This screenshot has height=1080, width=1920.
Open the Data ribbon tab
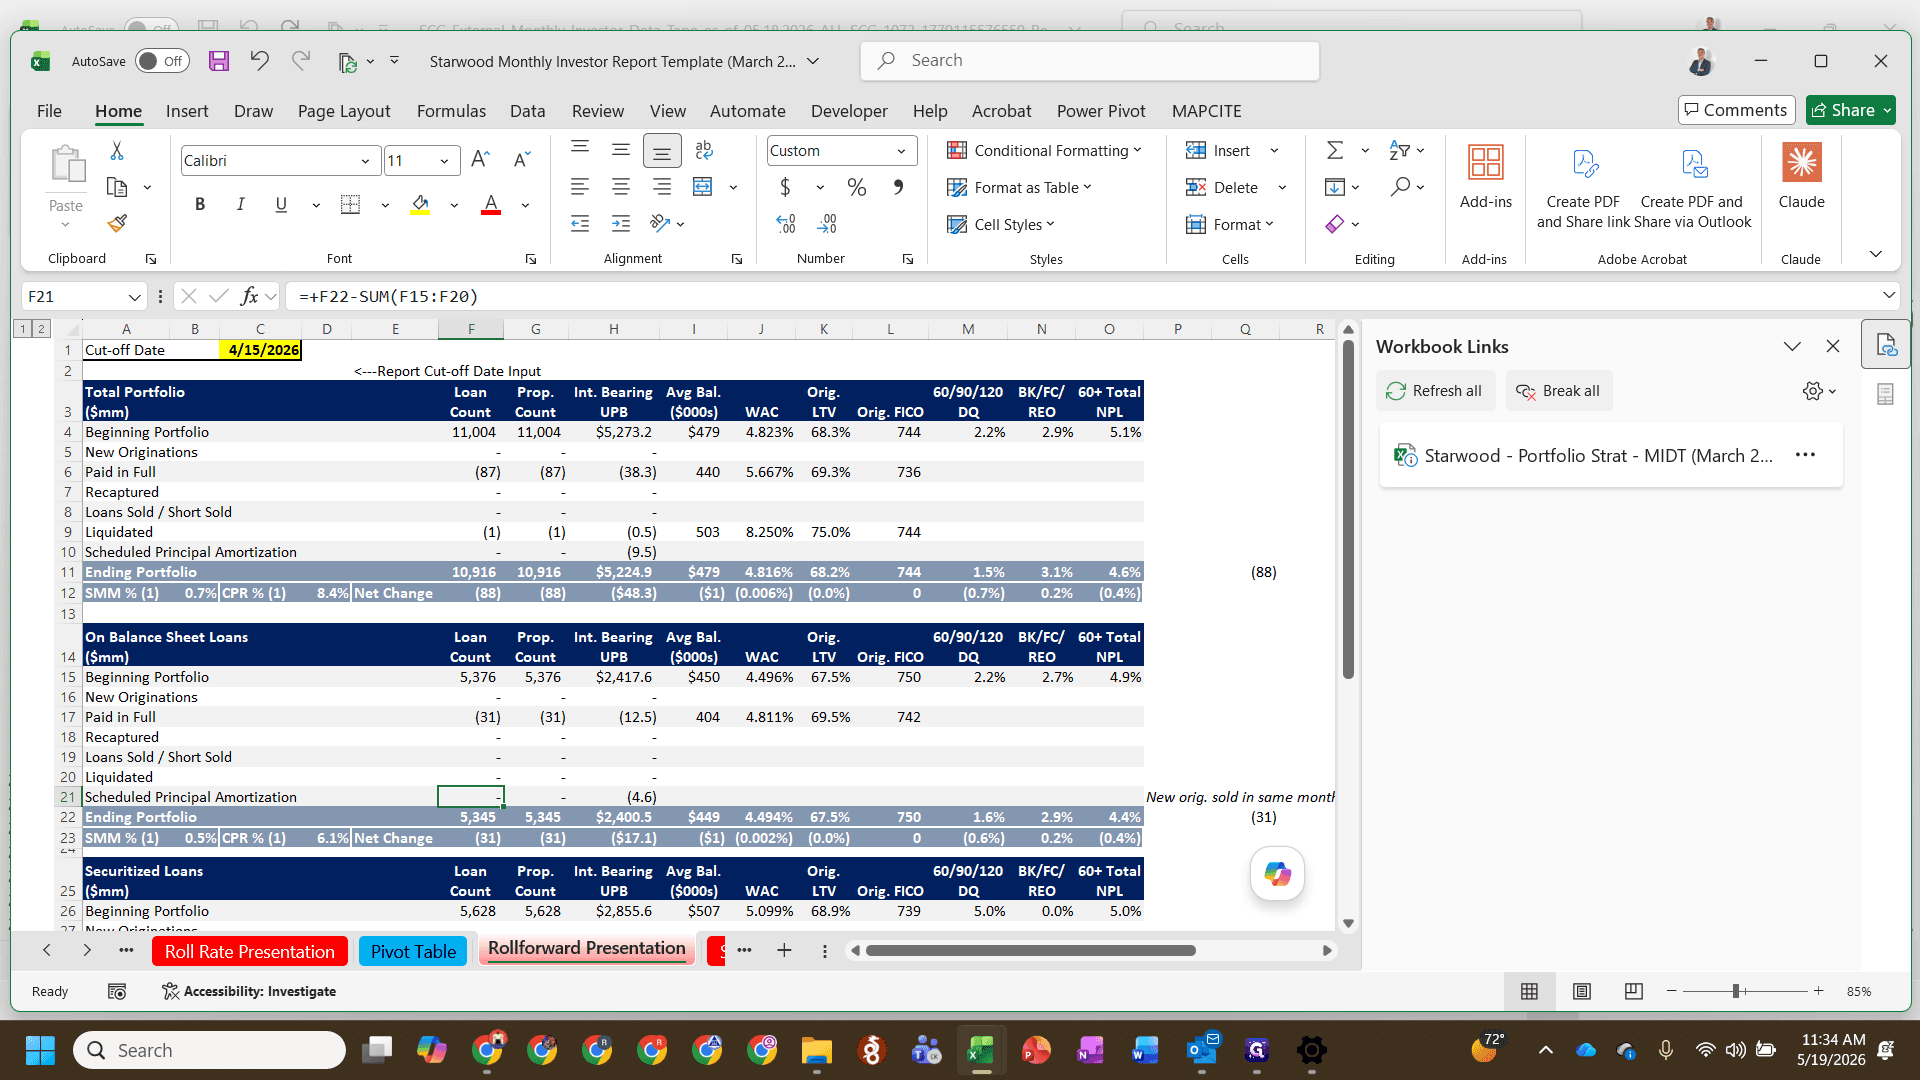click(x=527, y=111)
